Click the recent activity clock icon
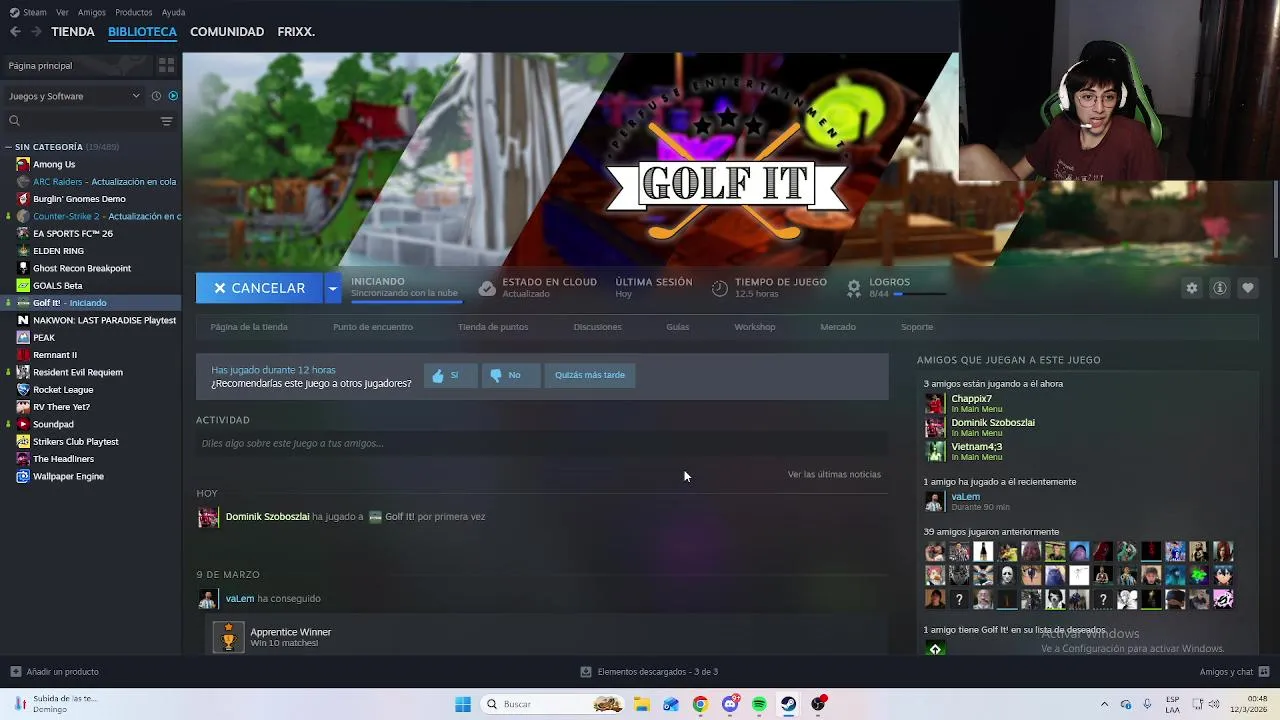 click(x=156, y=96)
